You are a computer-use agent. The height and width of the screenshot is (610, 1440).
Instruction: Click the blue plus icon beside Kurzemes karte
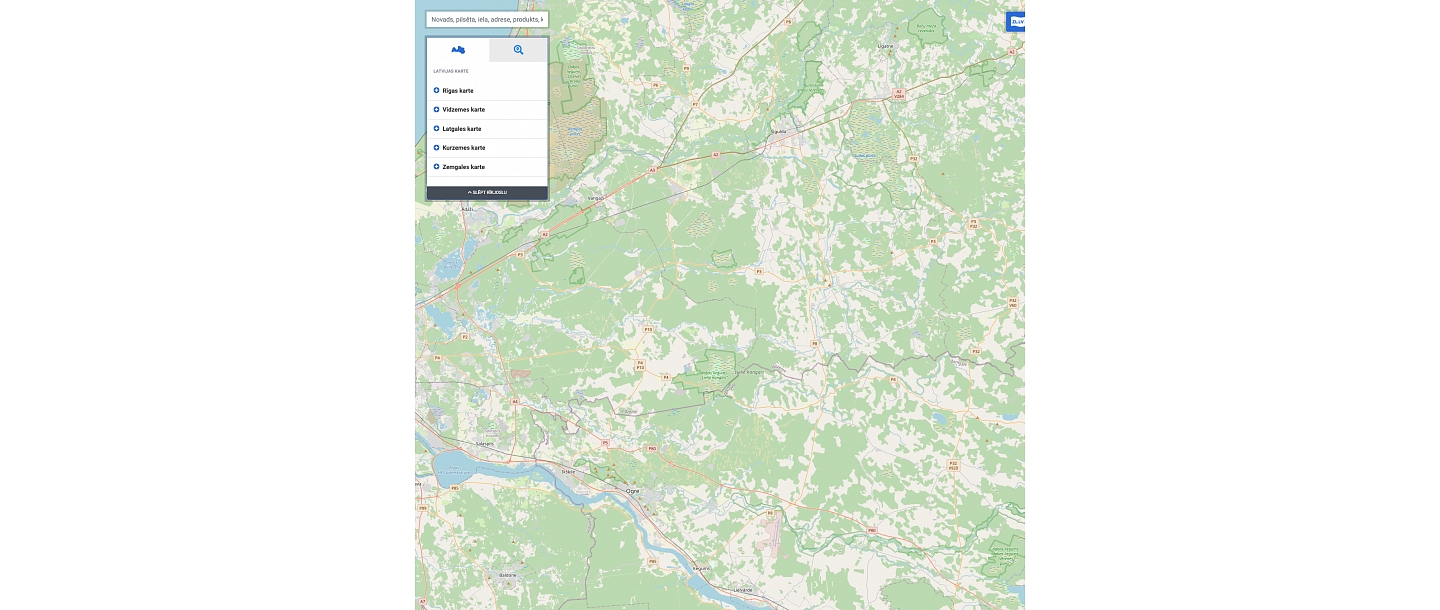[436, 147]
